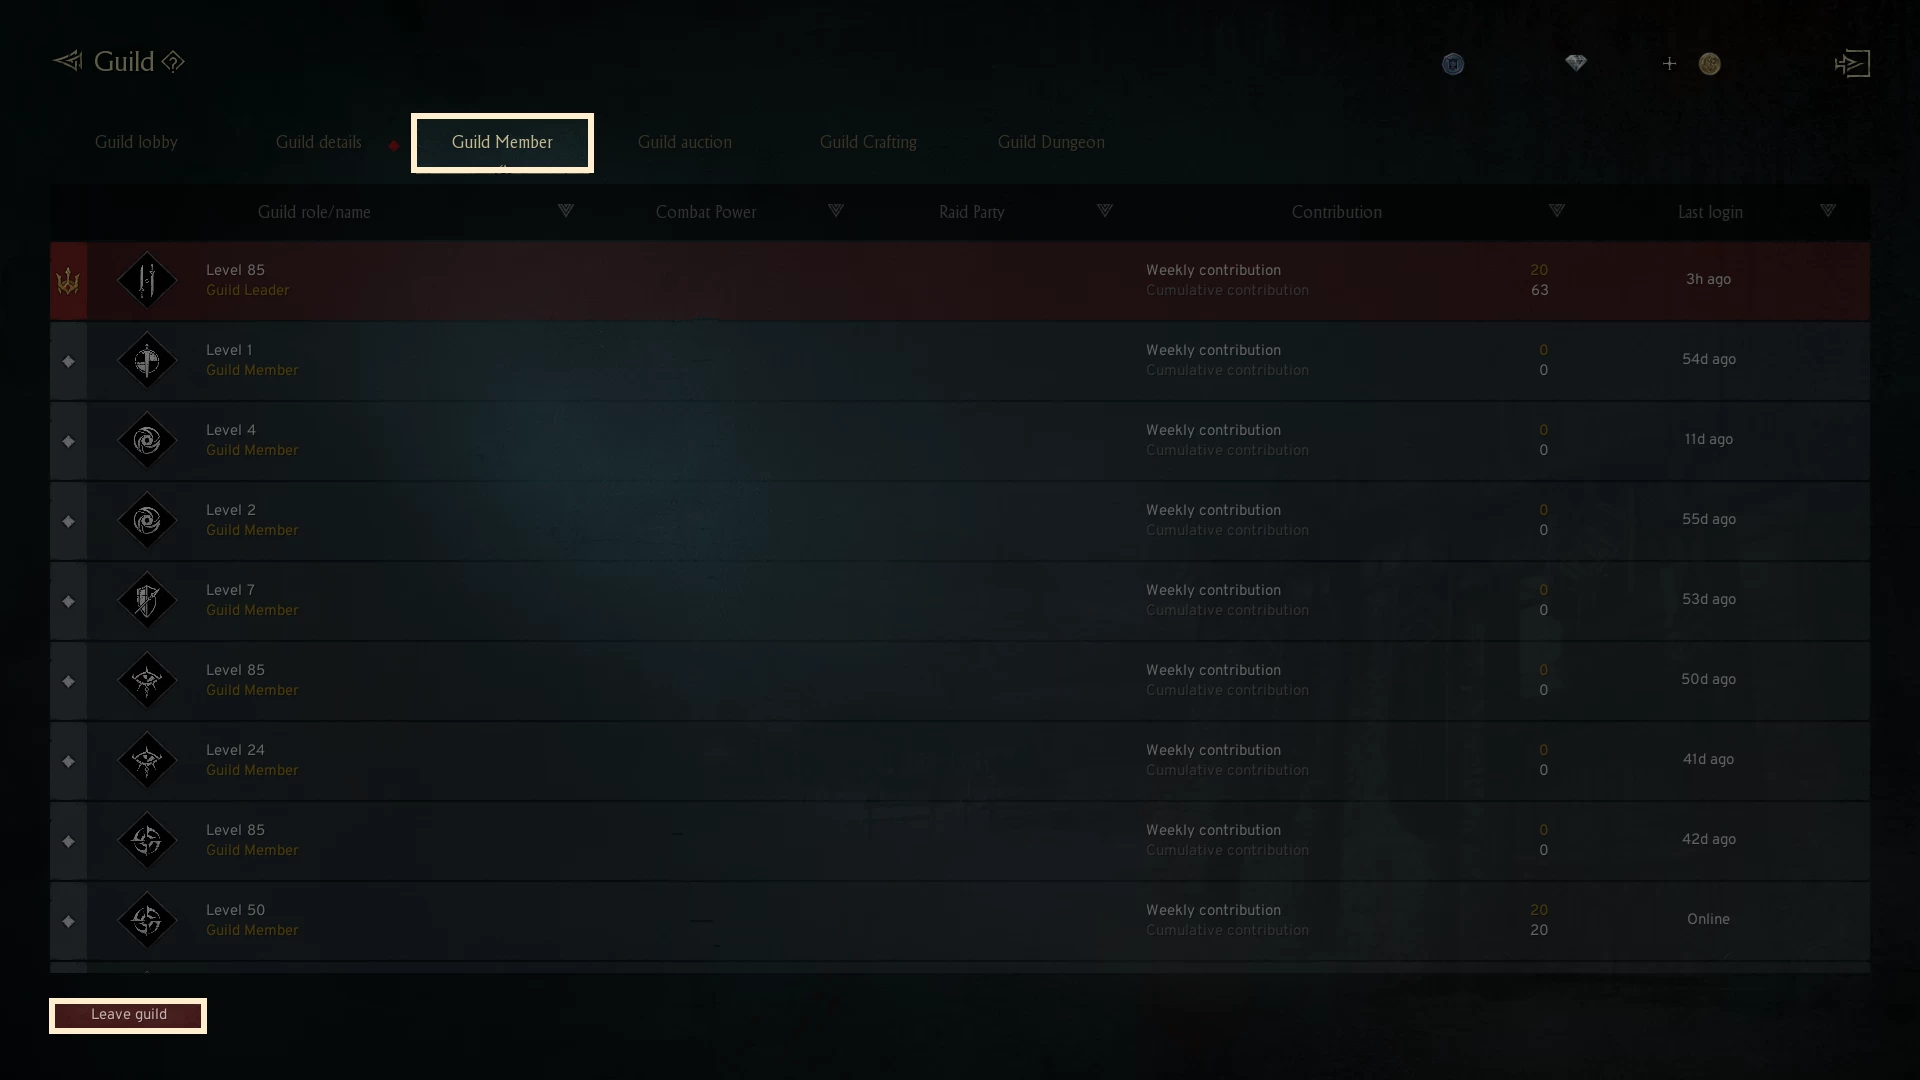1920x1080 pixels.
Task: Toggle the rank diamond for Level 4 member
Action: pyautogui.click(x=68, y=441)
